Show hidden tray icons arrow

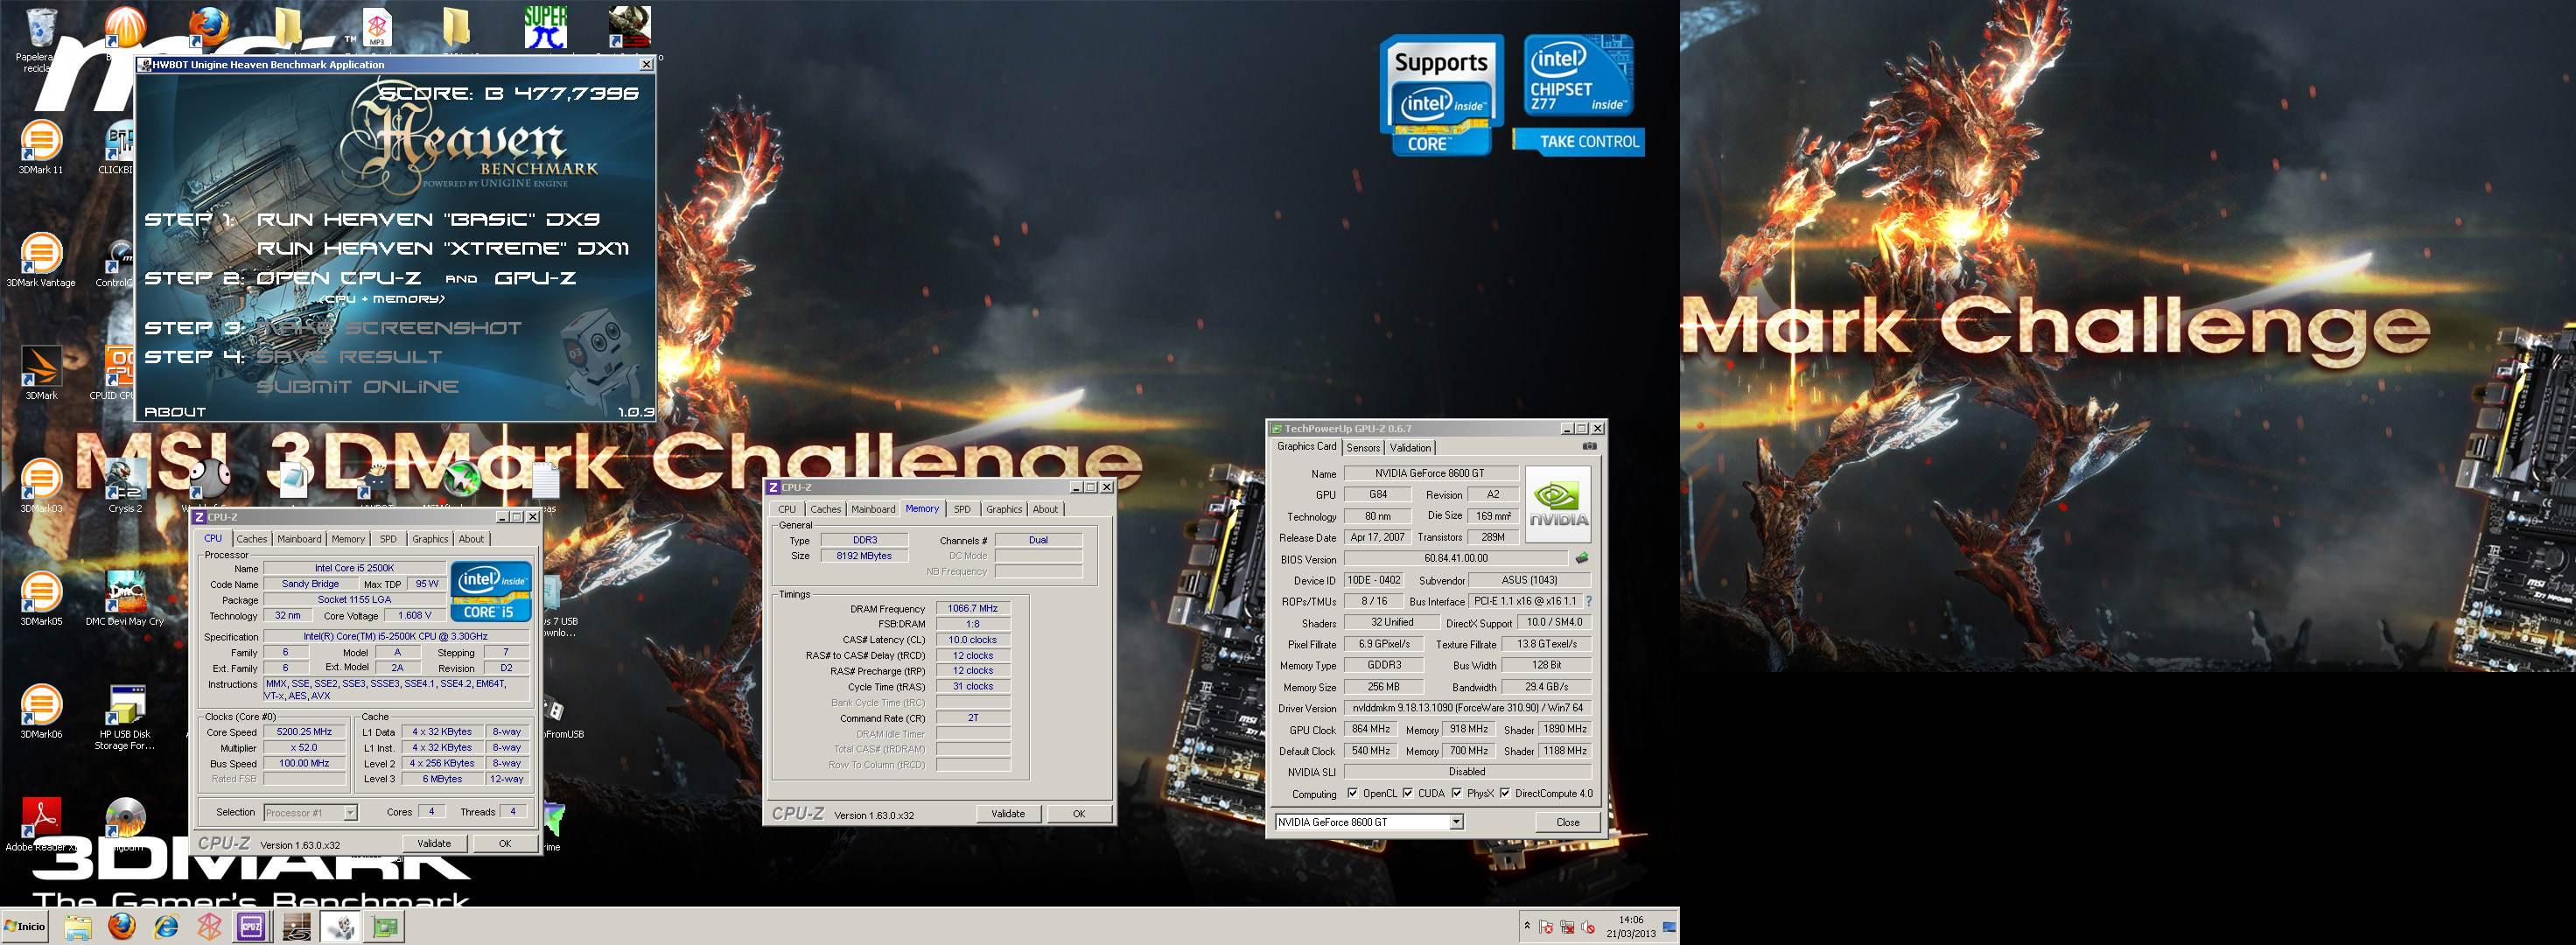1526,926
